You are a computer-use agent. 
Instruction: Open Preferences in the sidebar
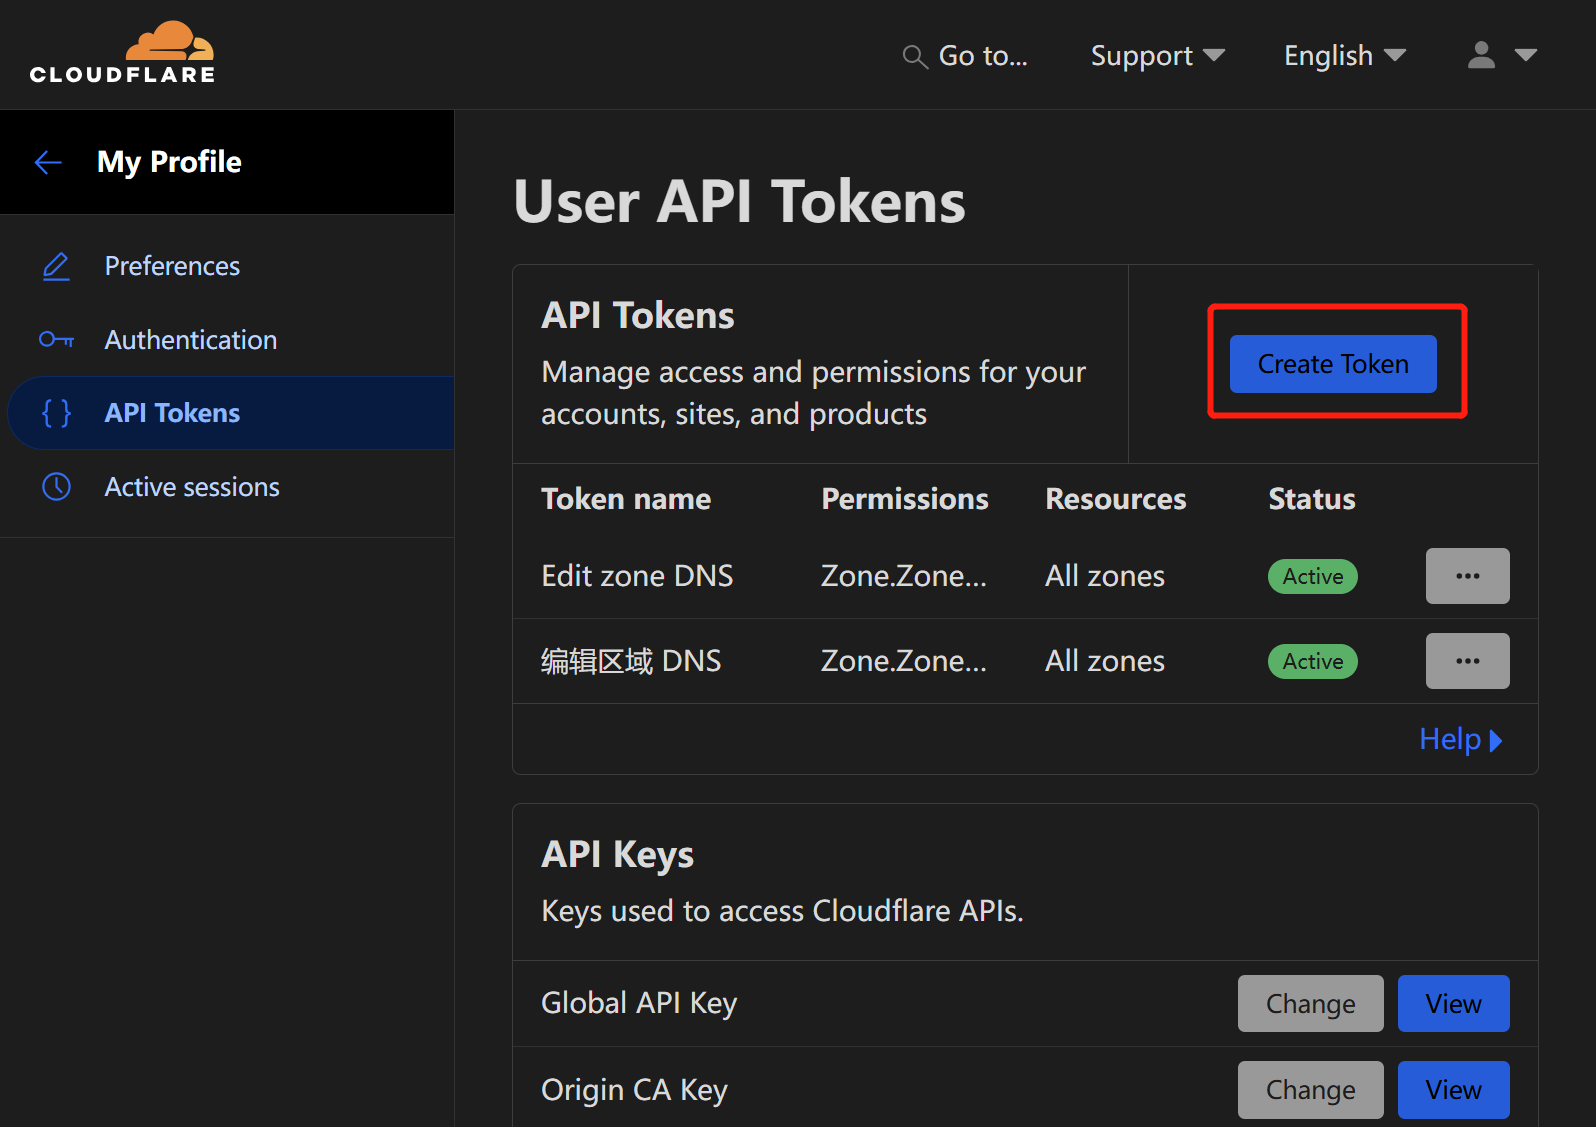pyautogui.click(x=172, y=266)
